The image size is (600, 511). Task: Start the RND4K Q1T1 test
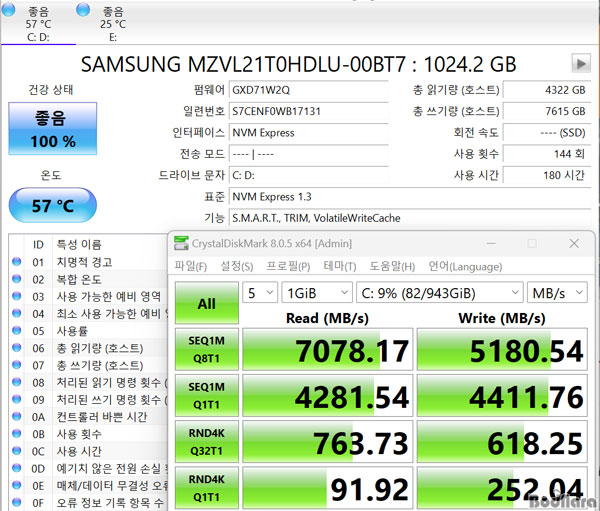[207, 488]
